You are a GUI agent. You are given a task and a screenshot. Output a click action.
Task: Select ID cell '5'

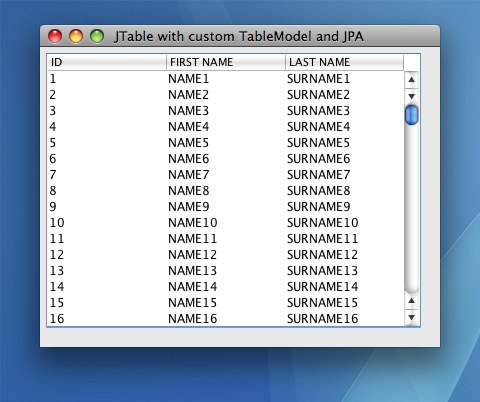pyautogui.click(x=107, y=143)
